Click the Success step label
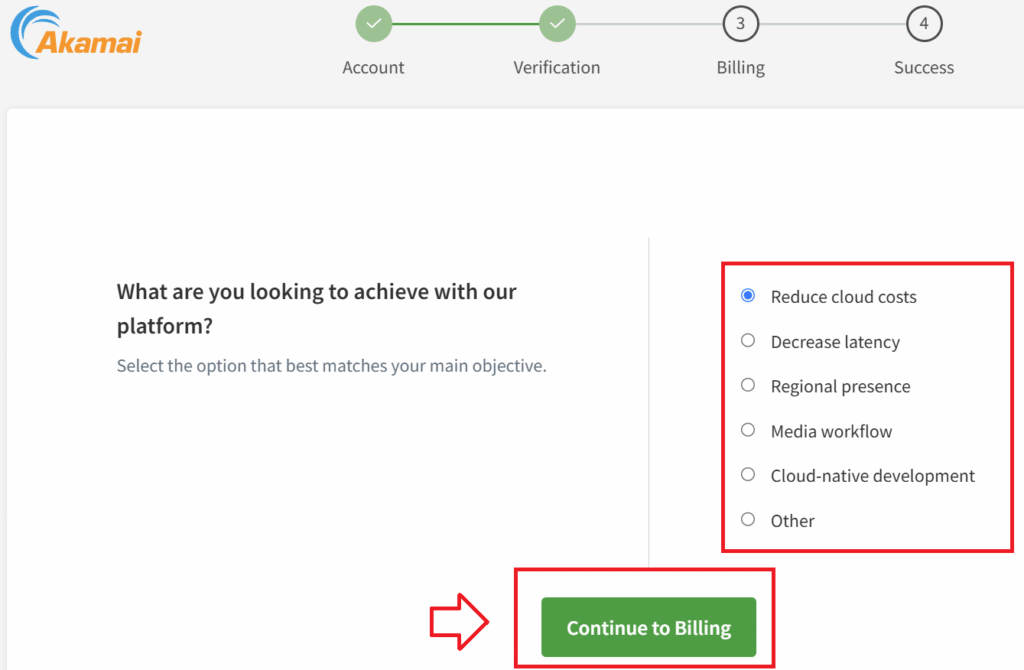1024x670 pixels. (924, 67)
